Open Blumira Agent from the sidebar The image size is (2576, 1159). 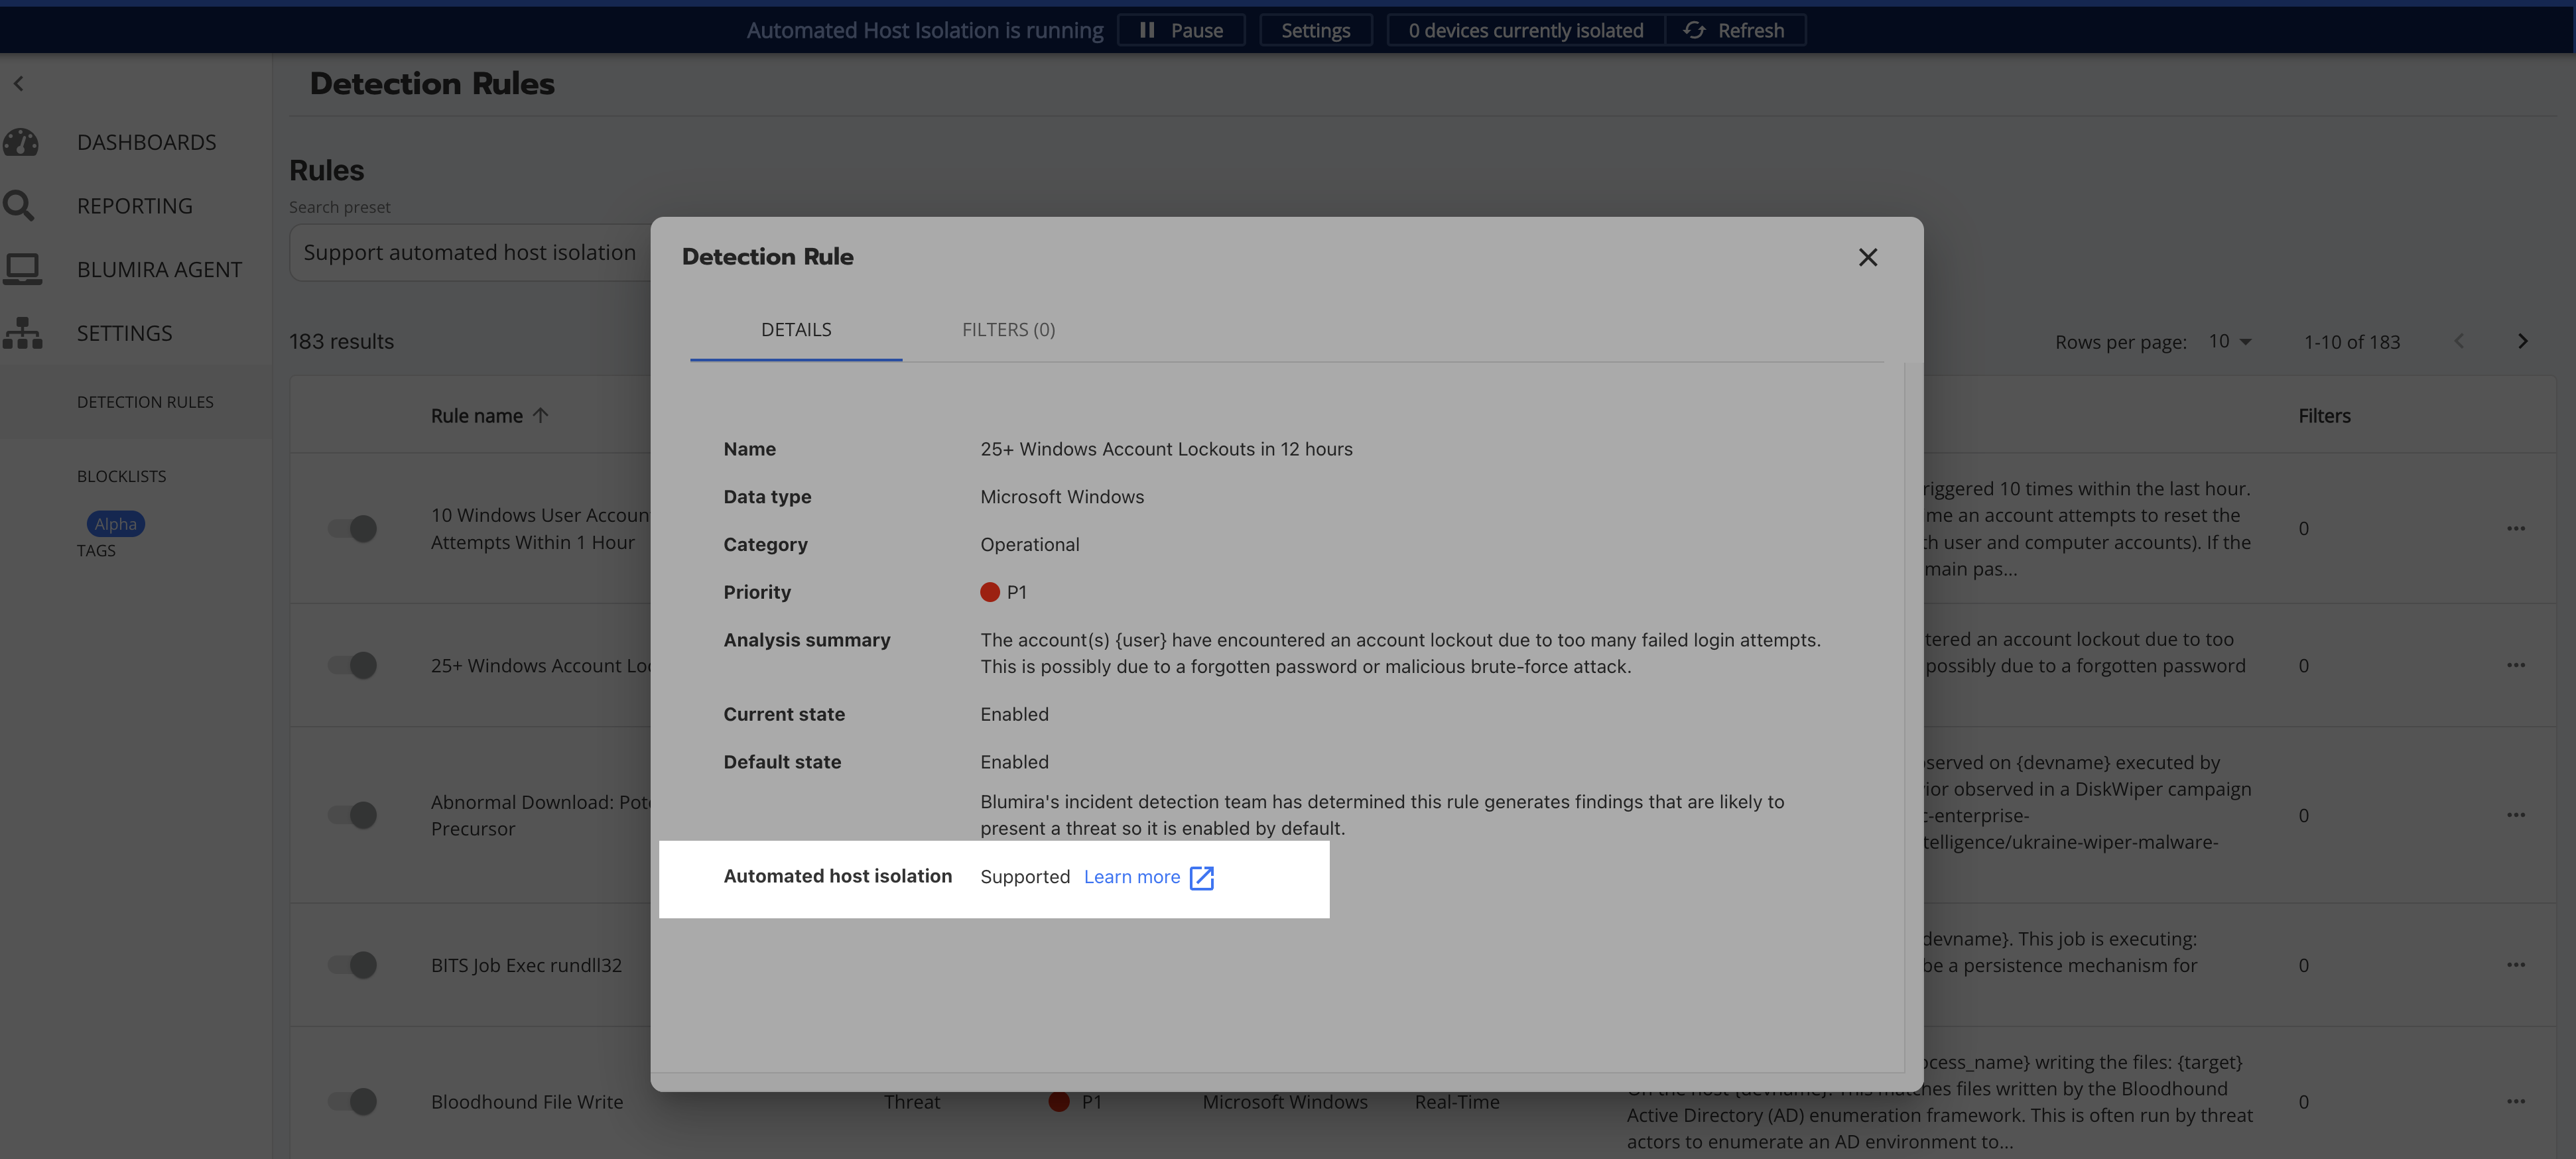pyautogui.click(x=159, y=268)
